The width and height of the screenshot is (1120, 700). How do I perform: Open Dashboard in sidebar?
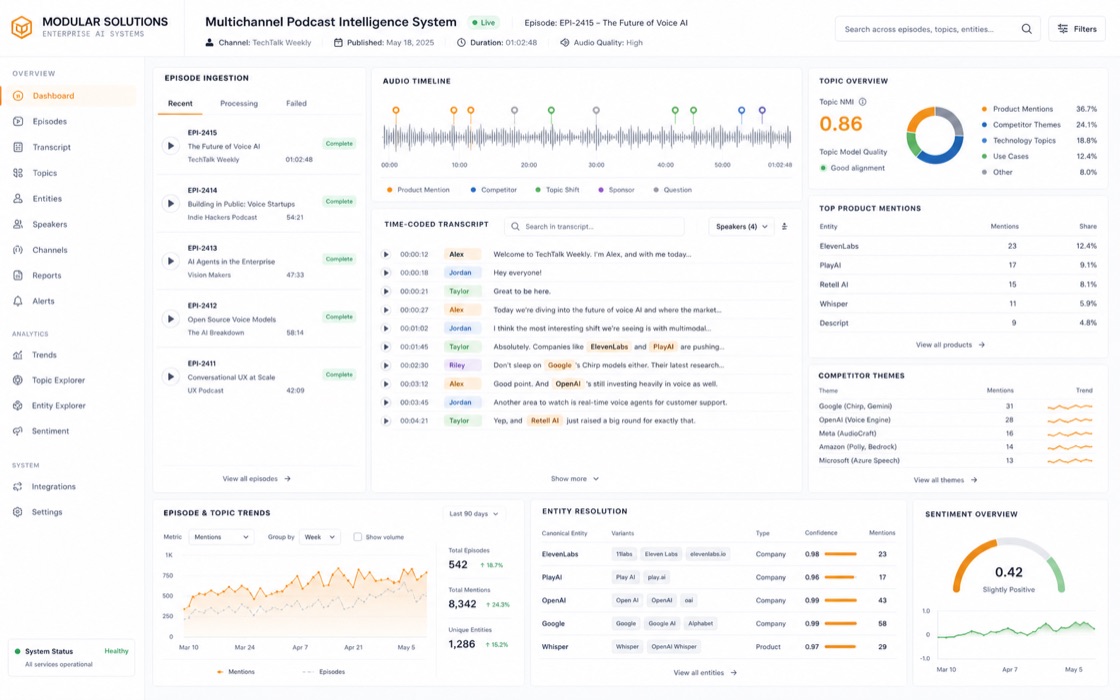pyautogui.click(x=69, y=96)
